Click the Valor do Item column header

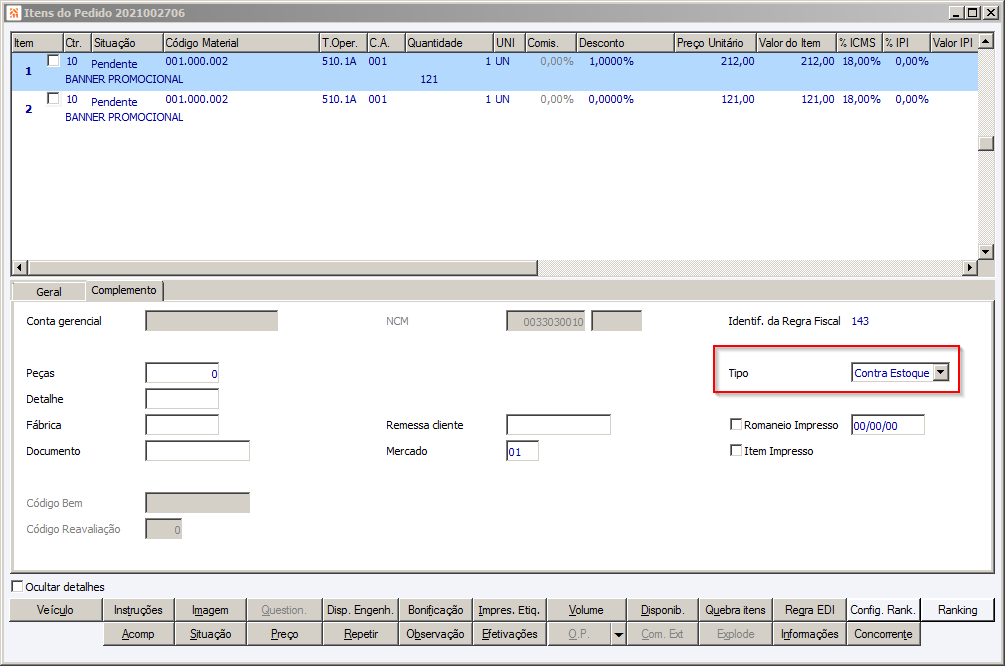point(796,42)
